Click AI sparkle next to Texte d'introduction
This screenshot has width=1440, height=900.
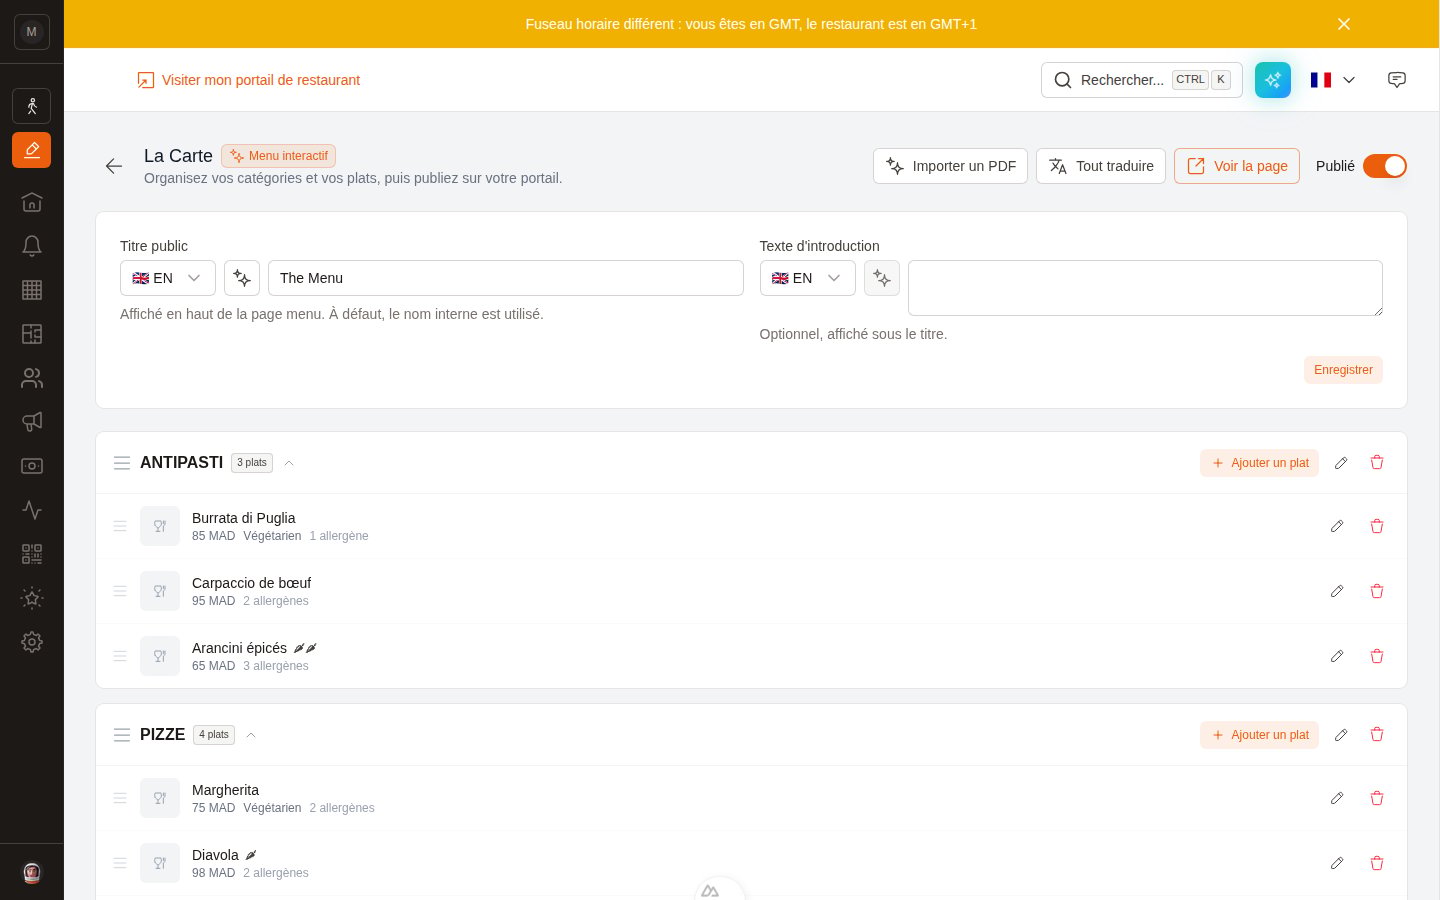pos(882,278)
